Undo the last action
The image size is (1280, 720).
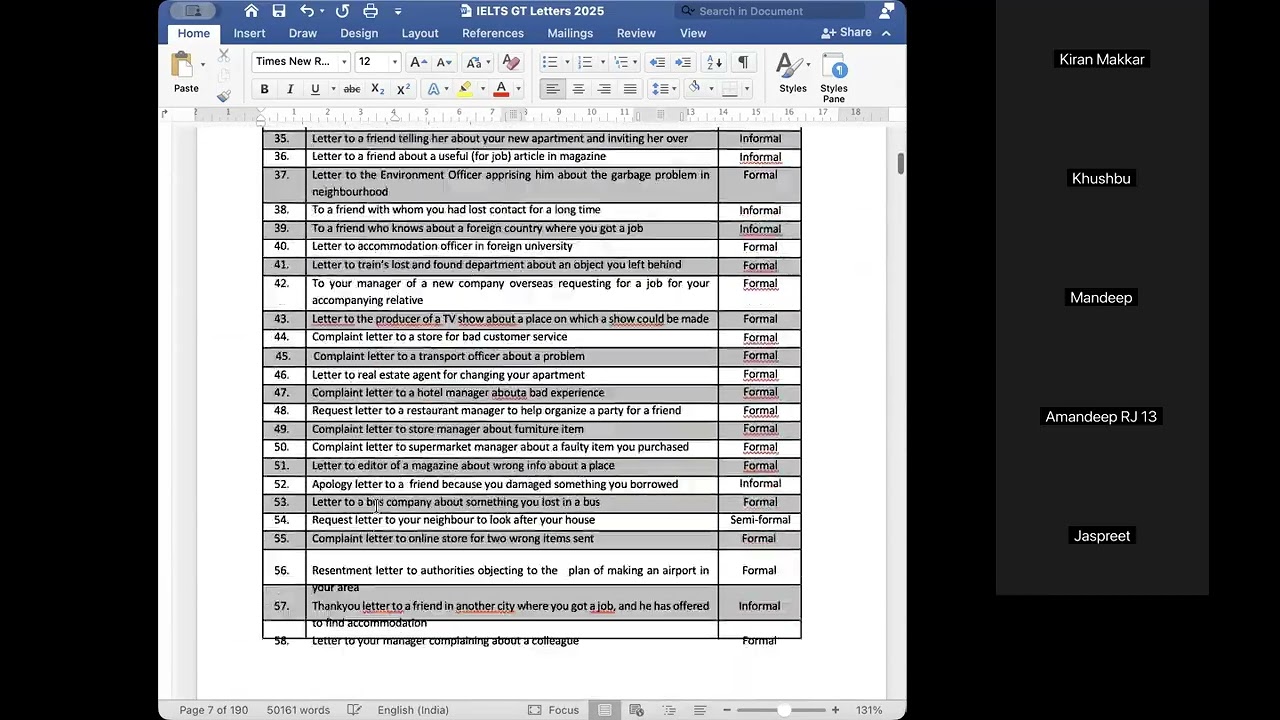(307, 11)
